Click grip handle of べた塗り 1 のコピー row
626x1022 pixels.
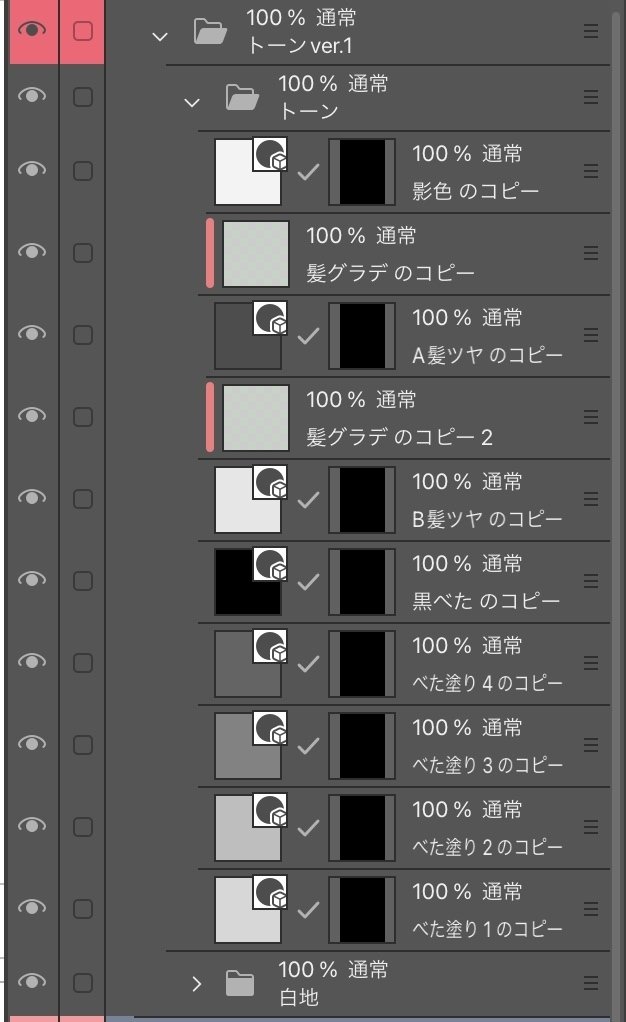591,908
